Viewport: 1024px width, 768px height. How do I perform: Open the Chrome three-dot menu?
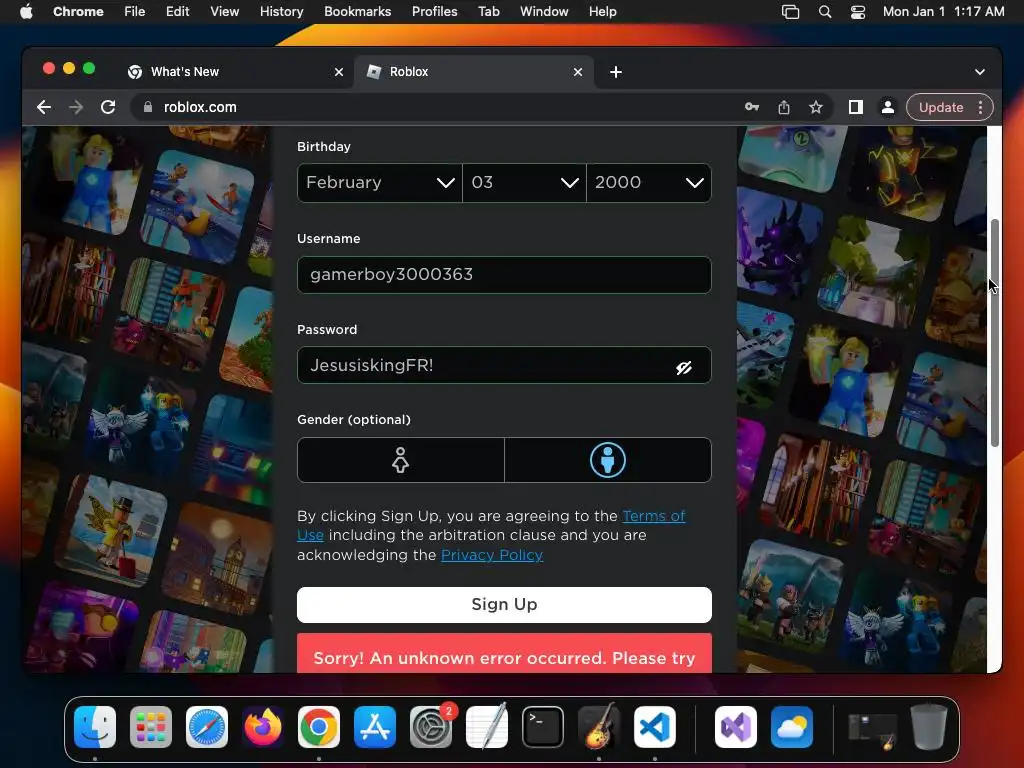(x=980, y=107)
